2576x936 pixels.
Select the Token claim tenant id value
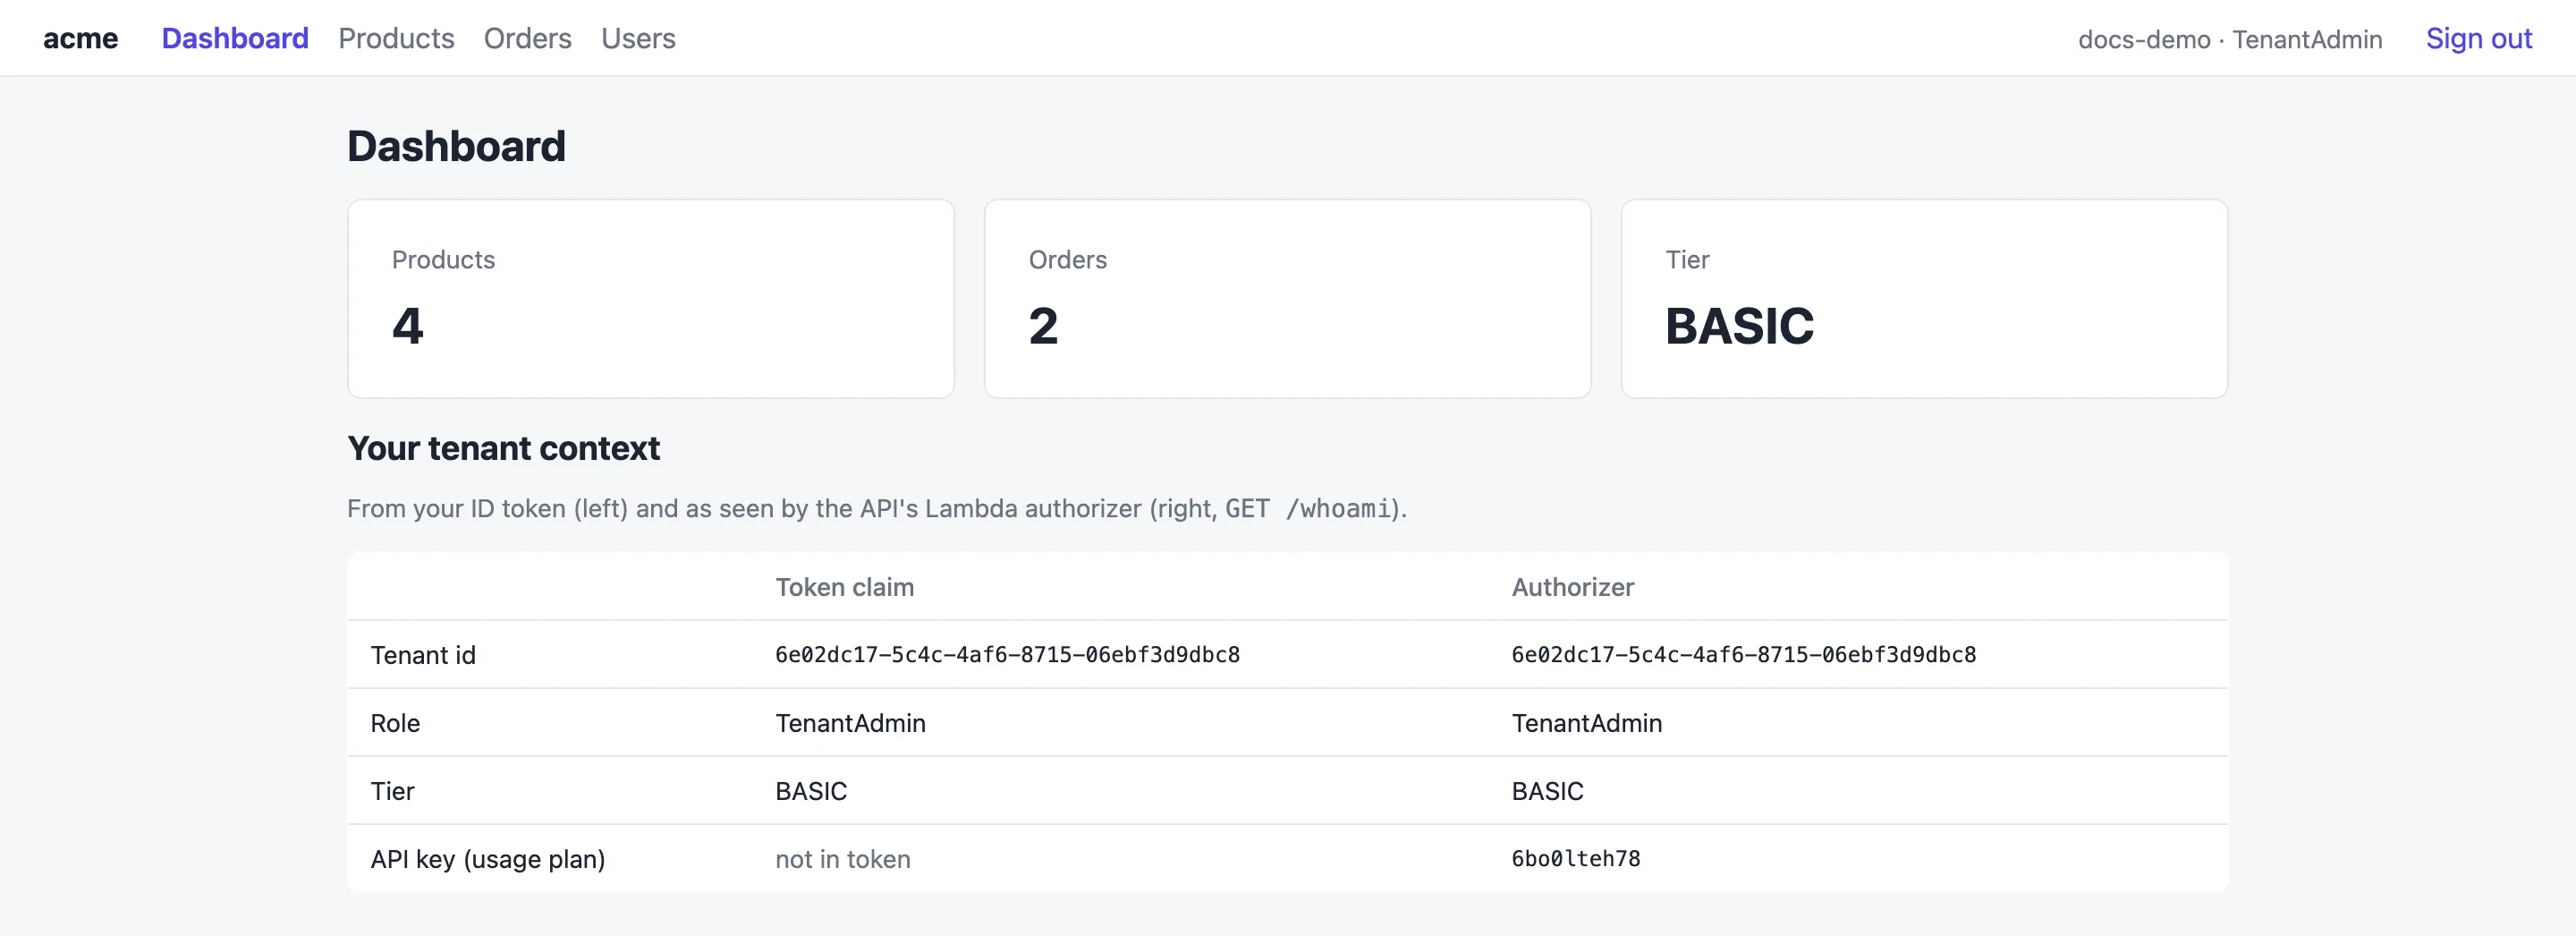(x=1007, y=655)
